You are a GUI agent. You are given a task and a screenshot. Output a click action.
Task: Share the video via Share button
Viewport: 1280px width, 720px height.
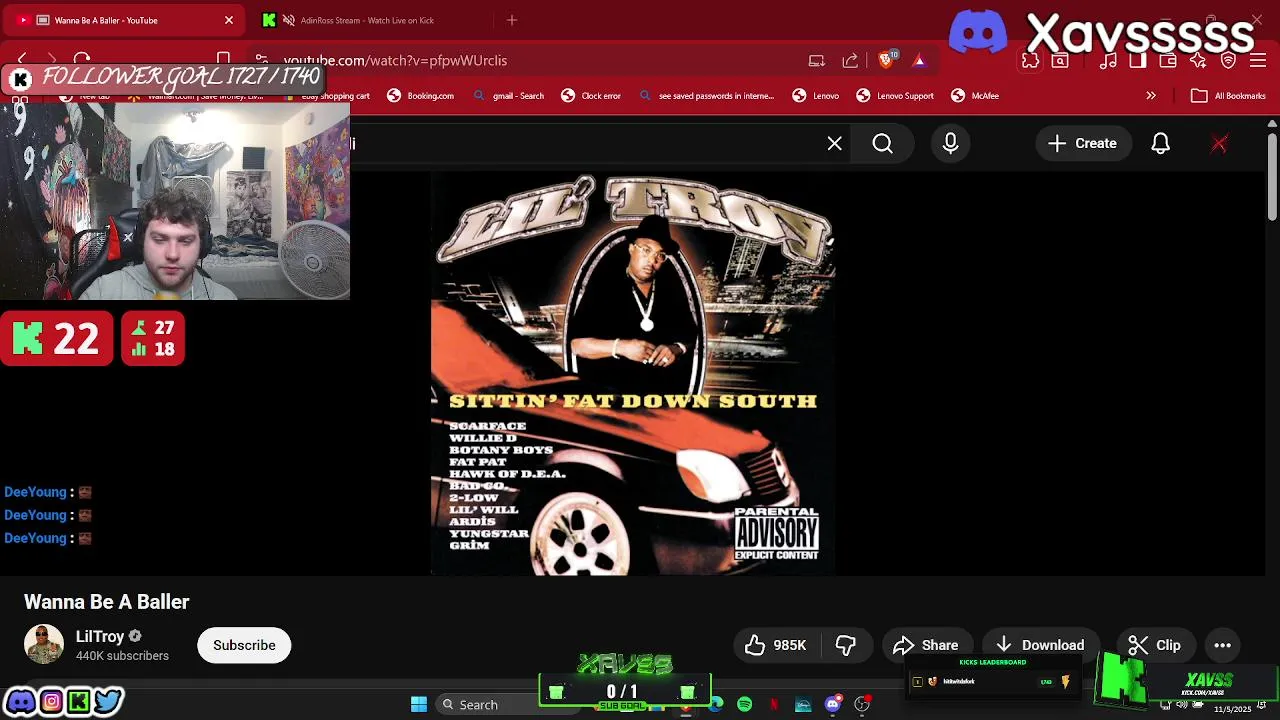[x=926, y=645]
